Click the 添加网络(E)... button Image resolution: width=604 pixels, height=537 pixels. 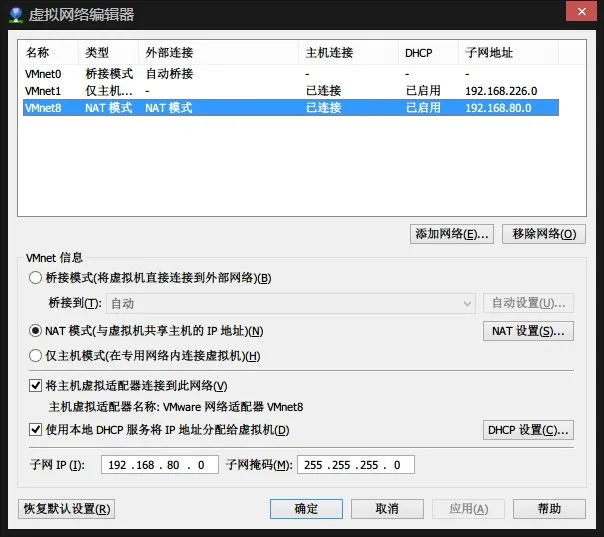click(451, 234)
